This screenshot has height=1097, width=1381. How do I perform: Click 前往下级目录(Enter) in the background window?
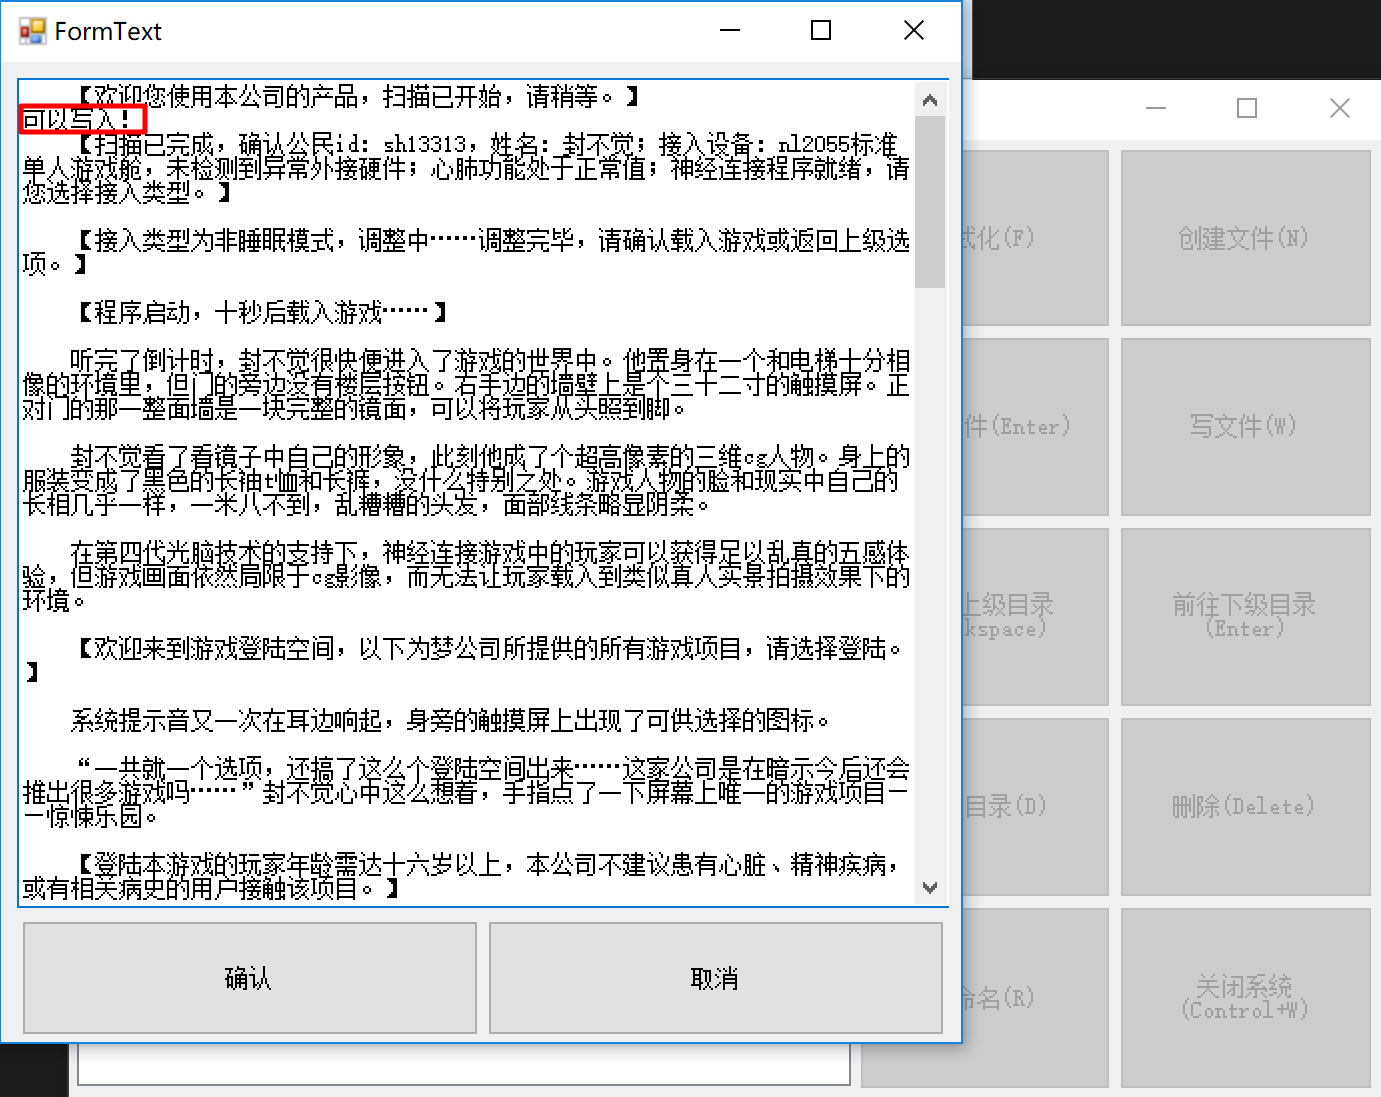(1245, 616)
